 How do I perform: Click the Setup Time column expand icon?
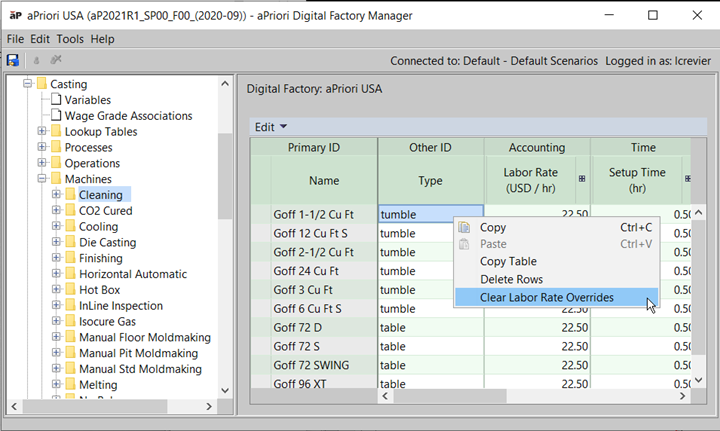pos(688,179)
